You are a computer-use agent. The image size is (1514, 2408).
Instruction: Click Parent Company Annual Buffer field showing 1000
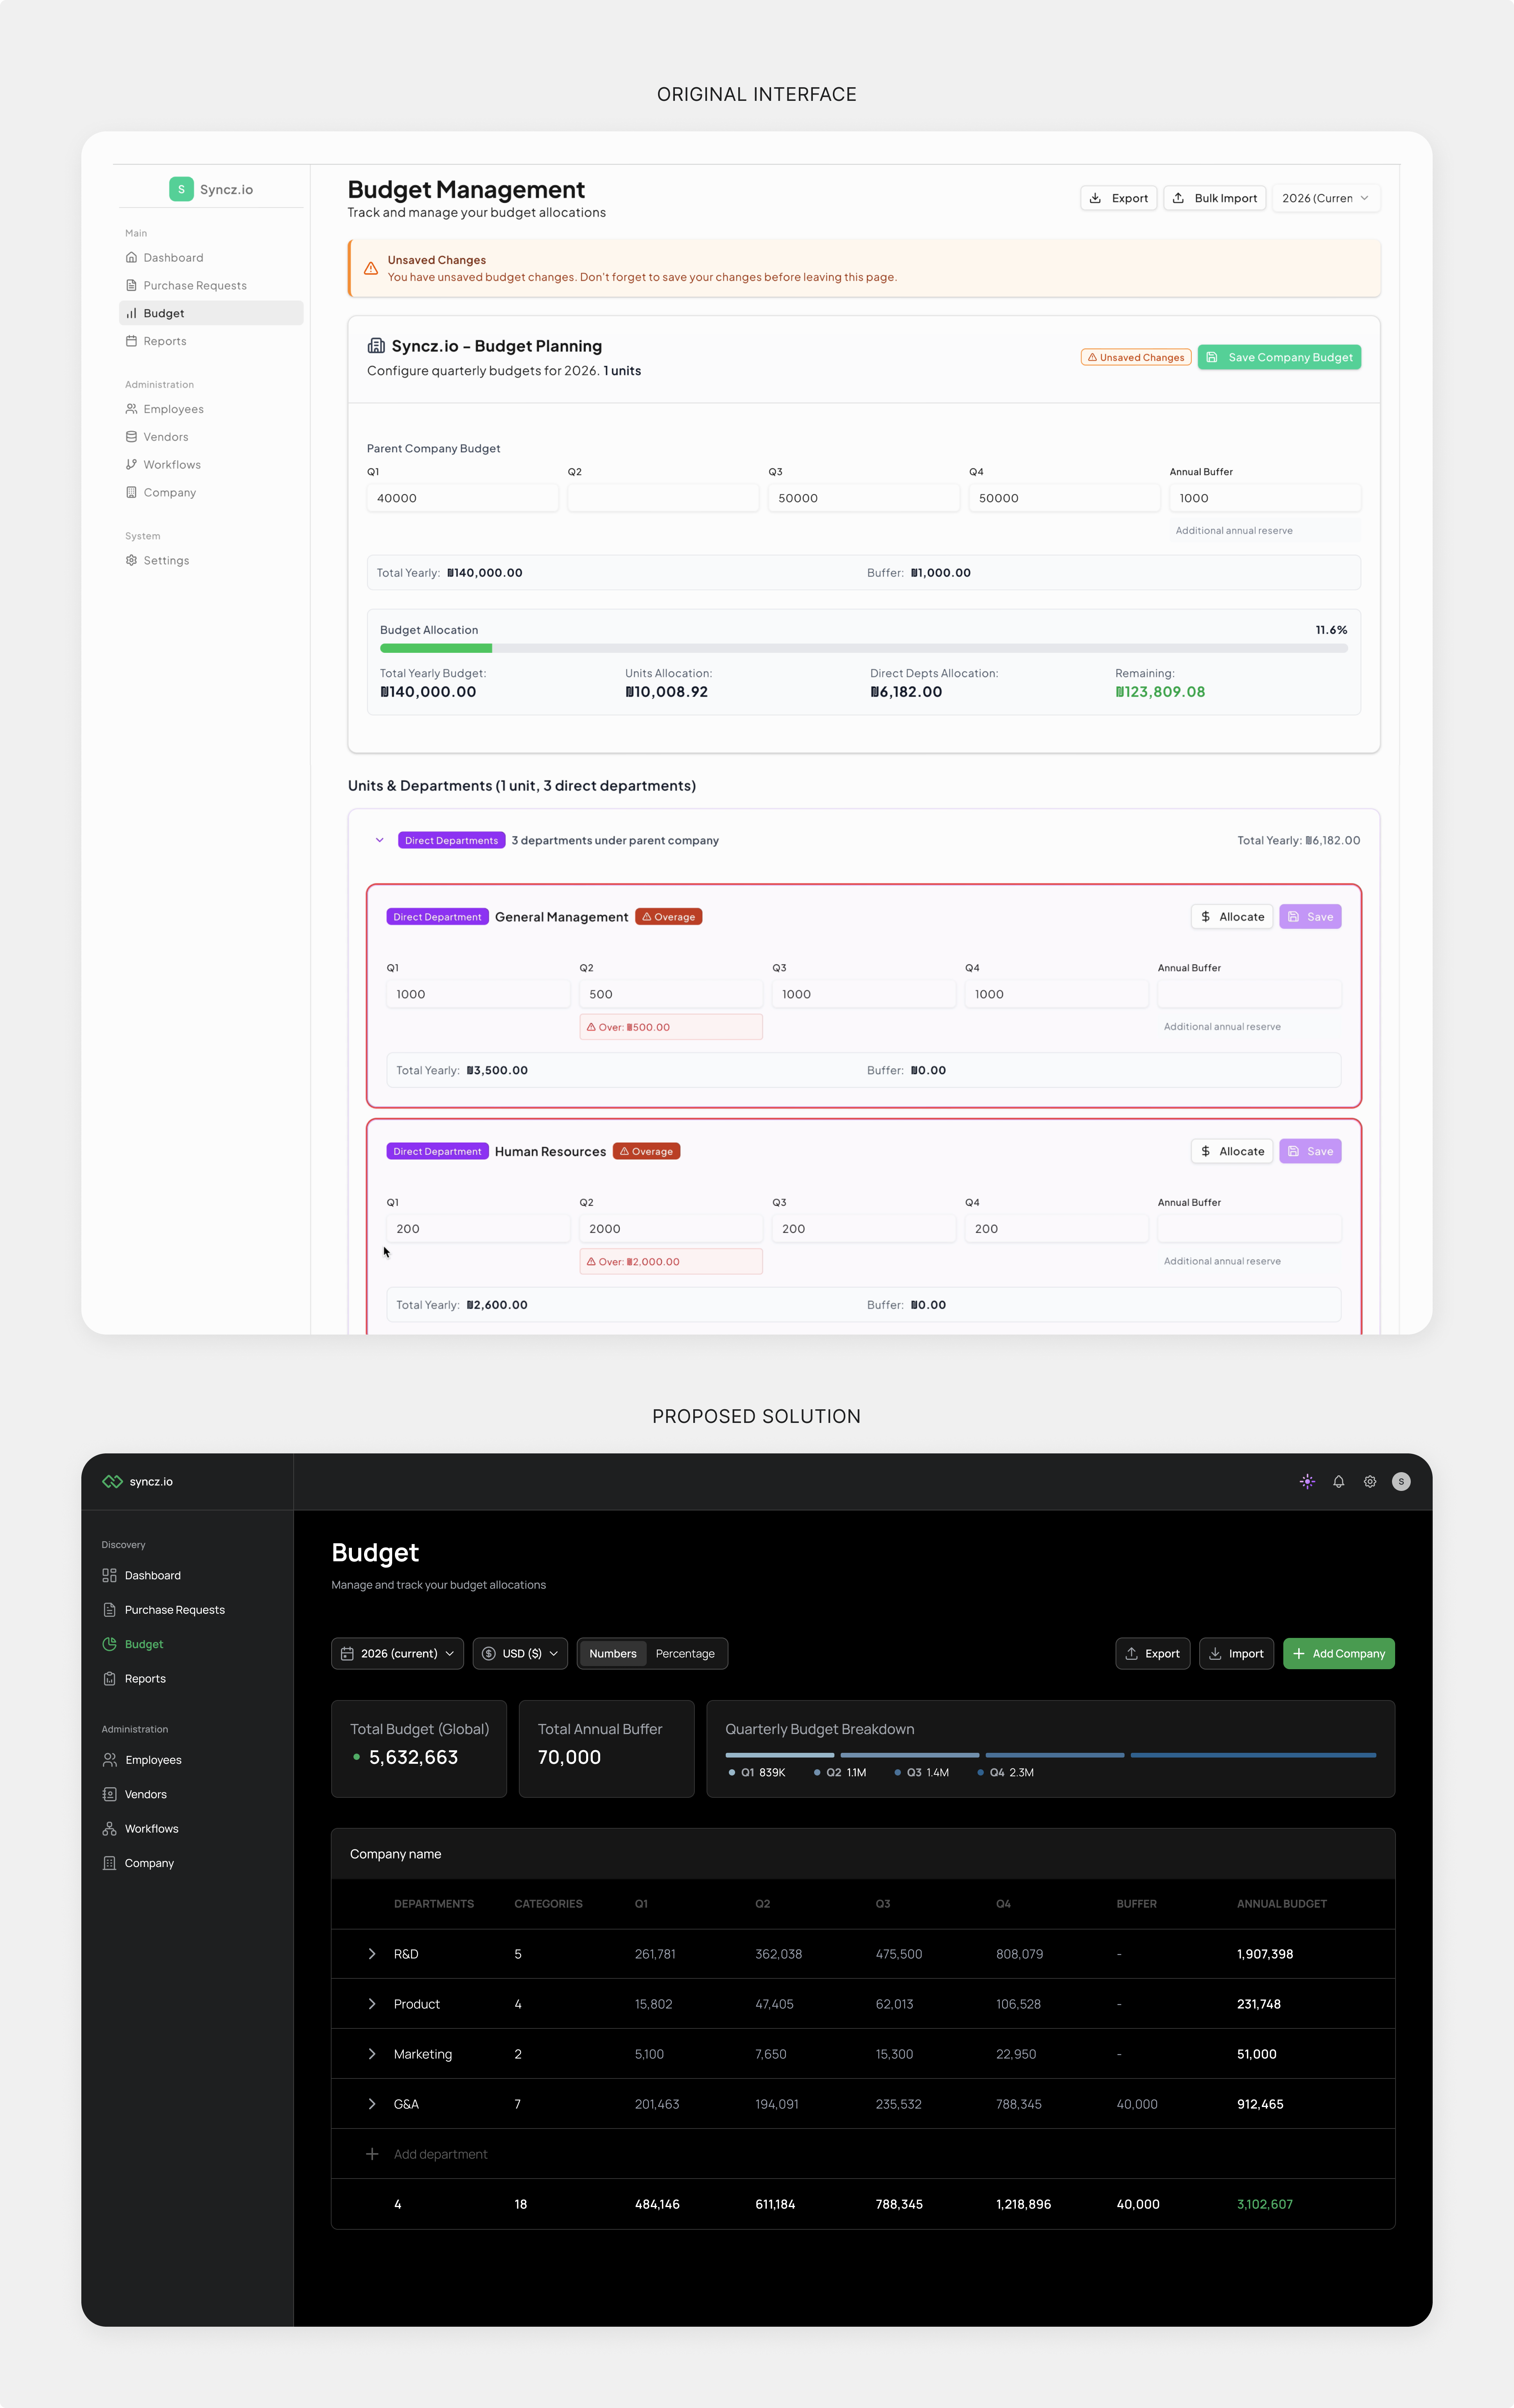point(1265,498)
